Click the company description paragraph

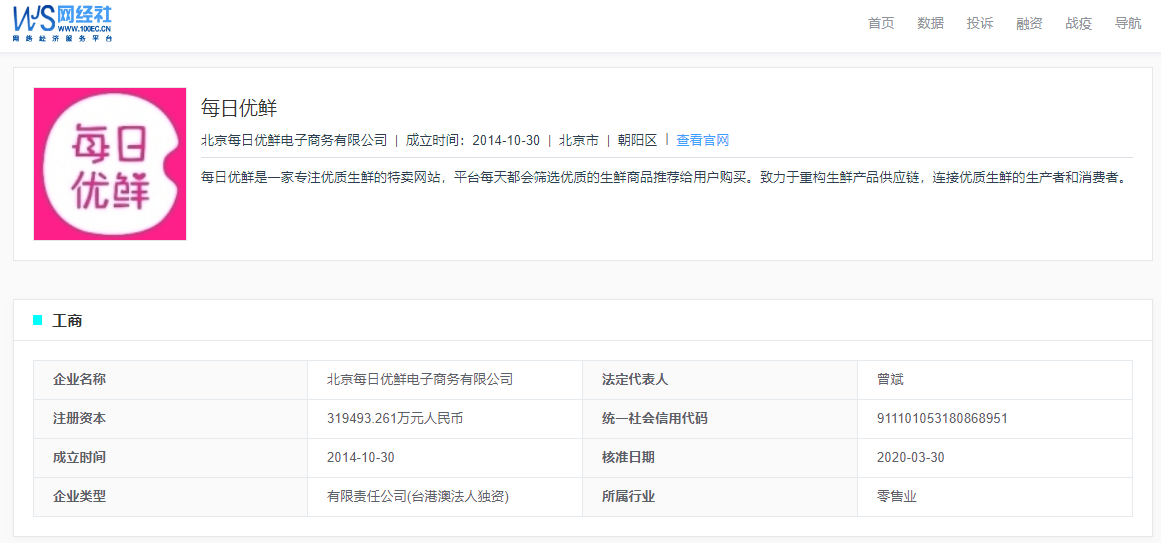tap(663, 178)
